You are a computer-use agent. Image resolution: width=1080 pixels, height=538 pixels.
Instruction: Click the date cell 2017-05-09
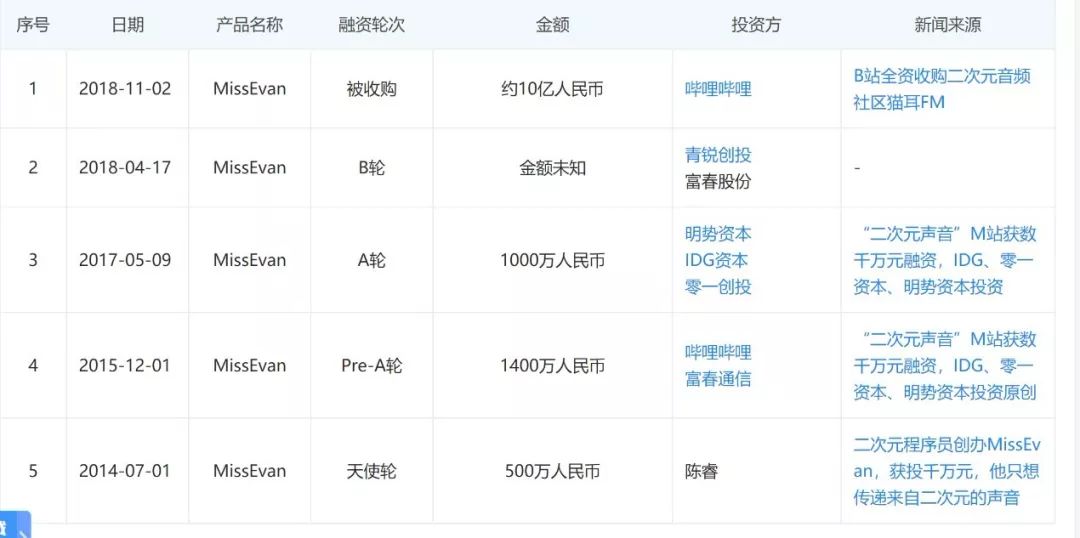[125, 260]
